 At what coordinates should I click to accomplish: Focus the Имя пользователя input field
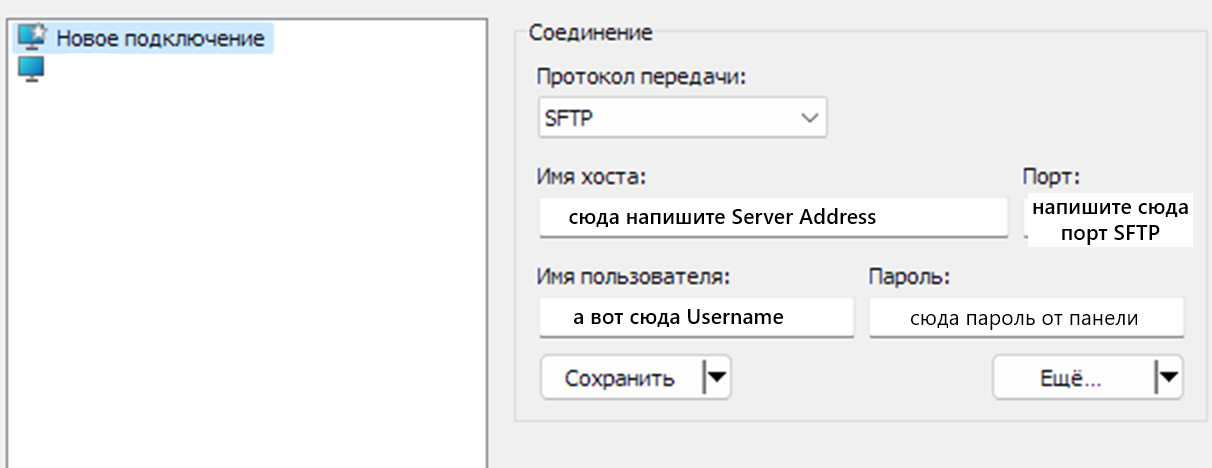697,318
